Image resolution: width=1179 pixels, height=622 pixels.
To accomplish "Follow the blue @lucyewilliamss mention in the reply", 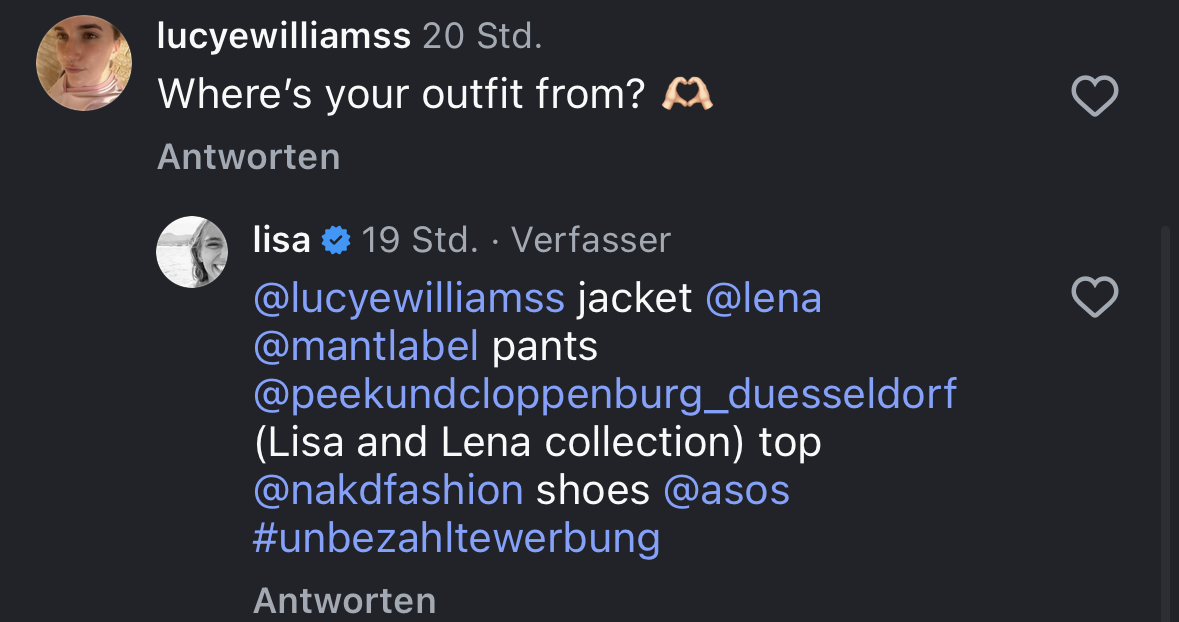I will [x=409, y=298].
